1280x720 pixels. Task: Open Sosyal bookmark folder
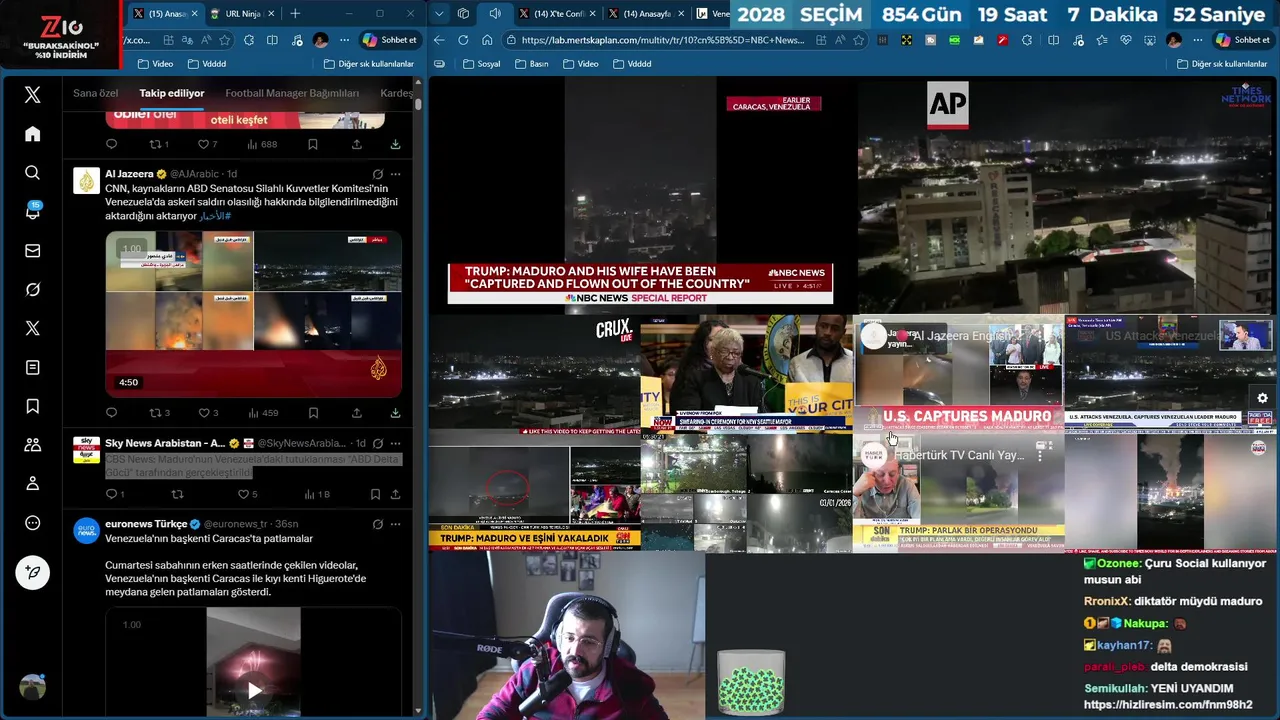[480, 64]
